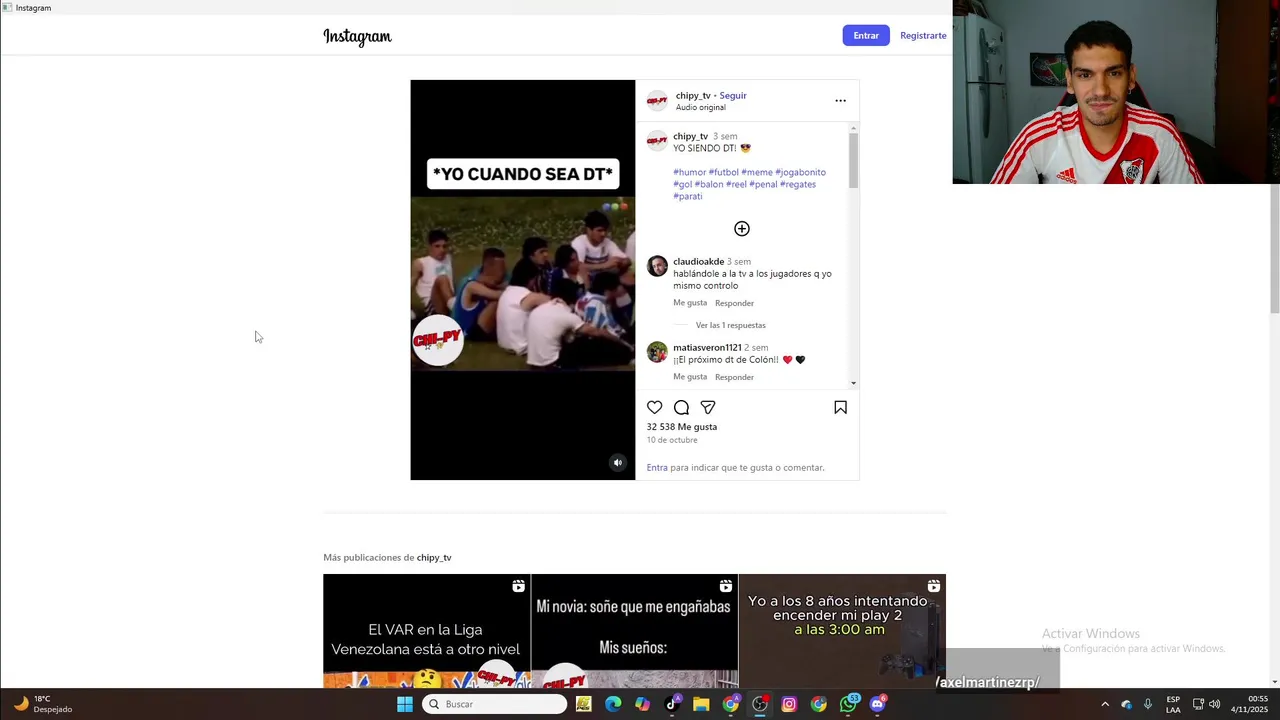Click the #meme hashtag
The image size is (1280, 720).
[757, 172]
